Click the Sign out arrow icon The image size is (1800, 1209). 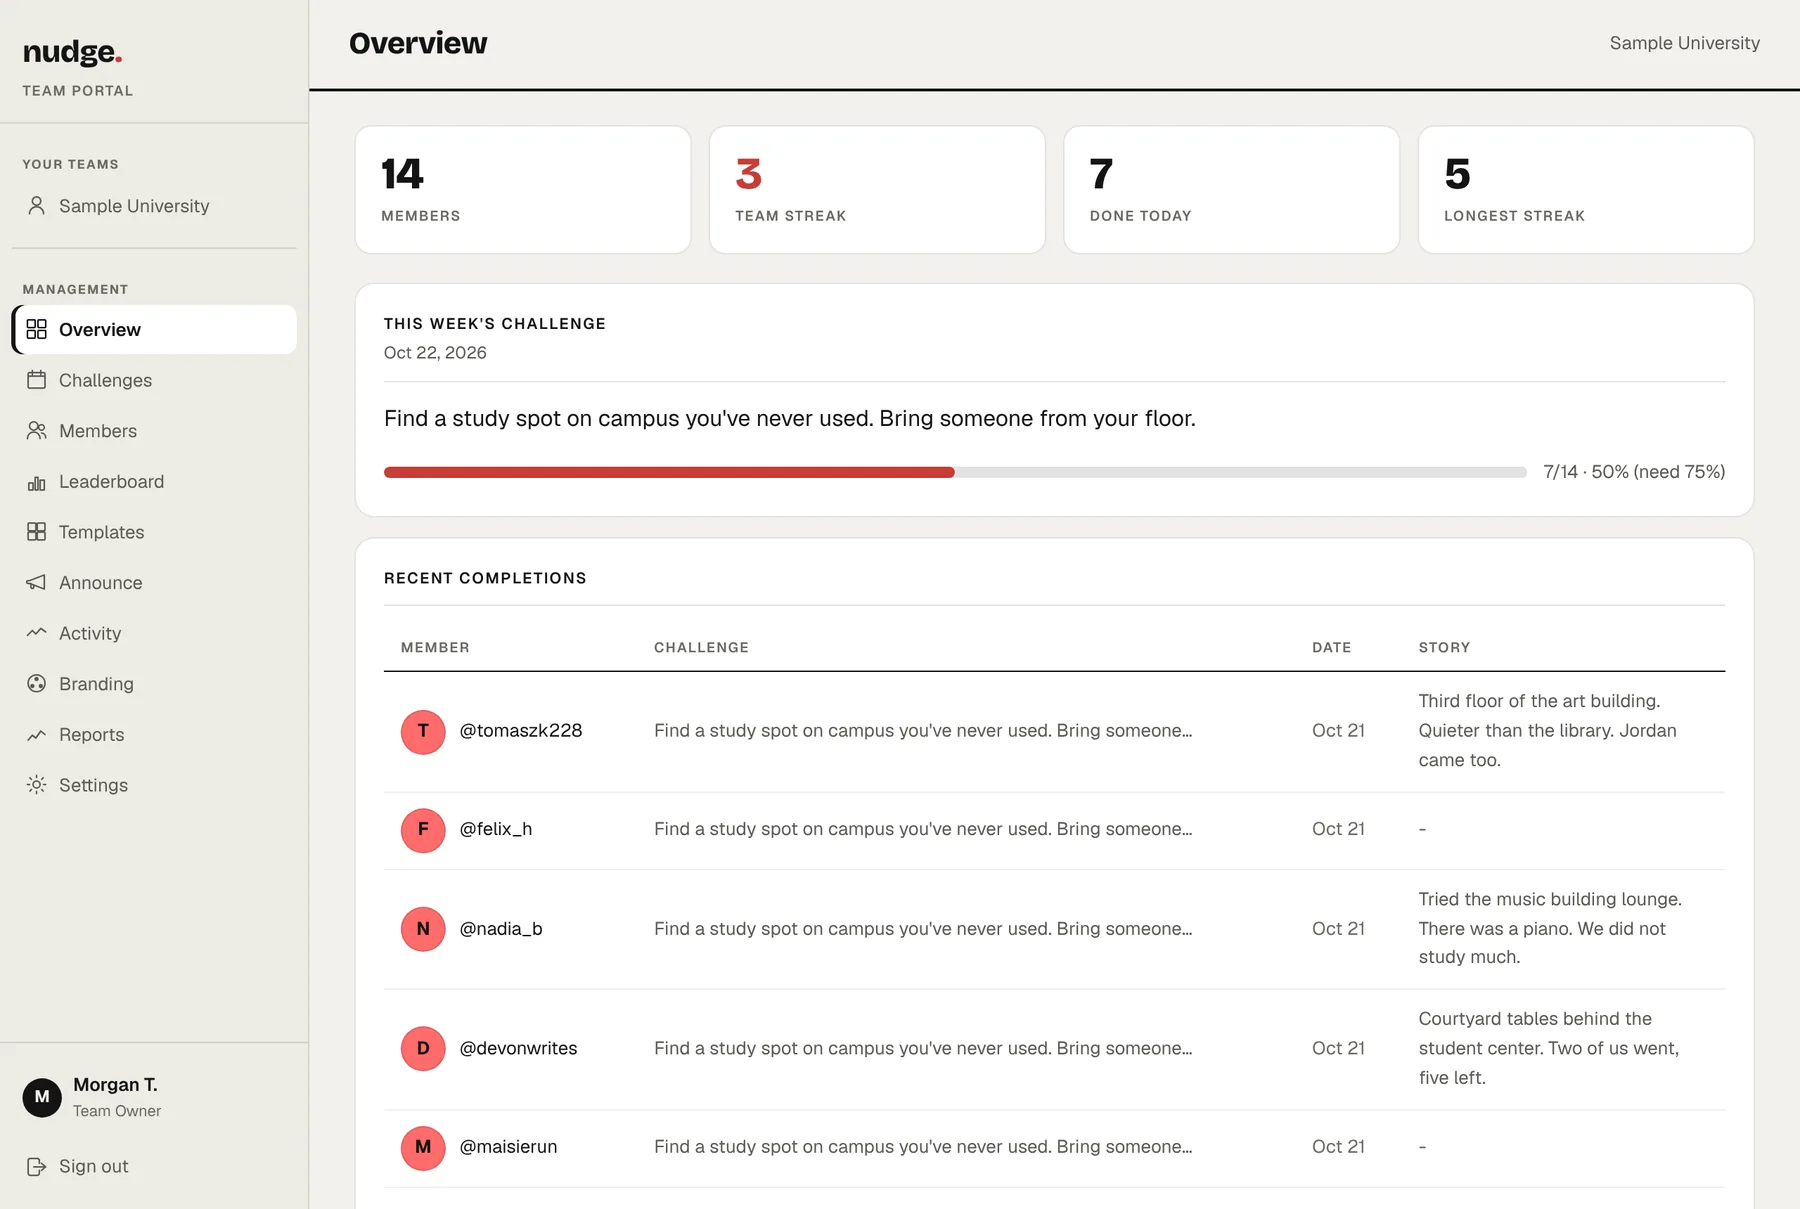[37, 1166]
